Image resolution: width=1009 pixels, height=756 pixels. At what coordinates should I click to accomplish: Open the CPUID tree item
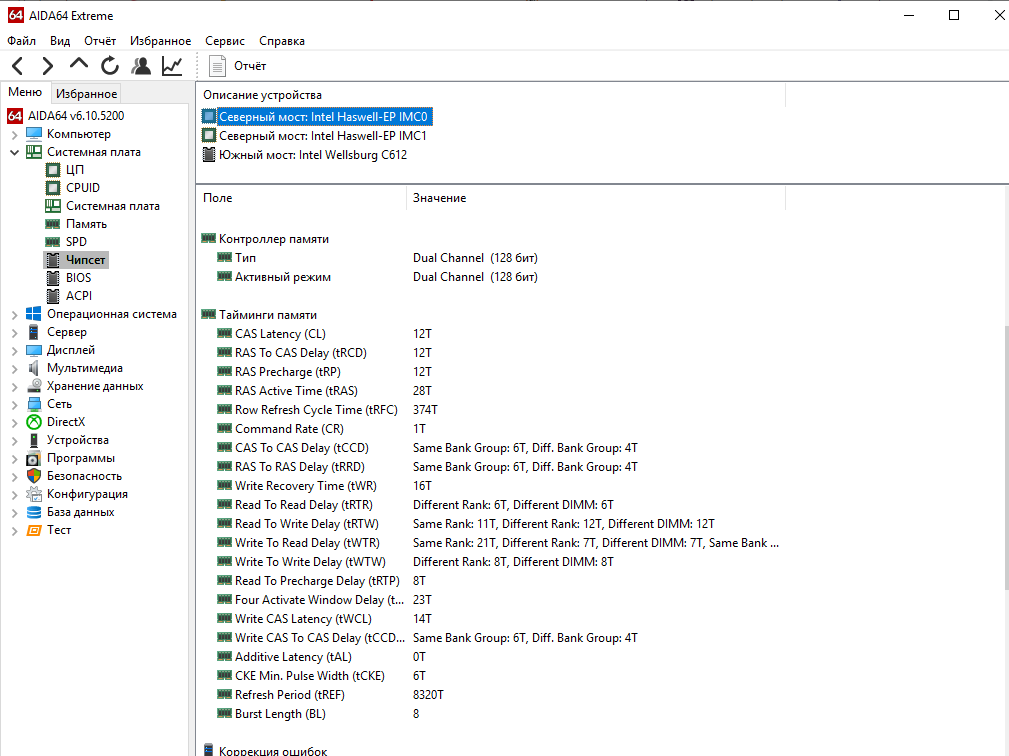[83, 188]
